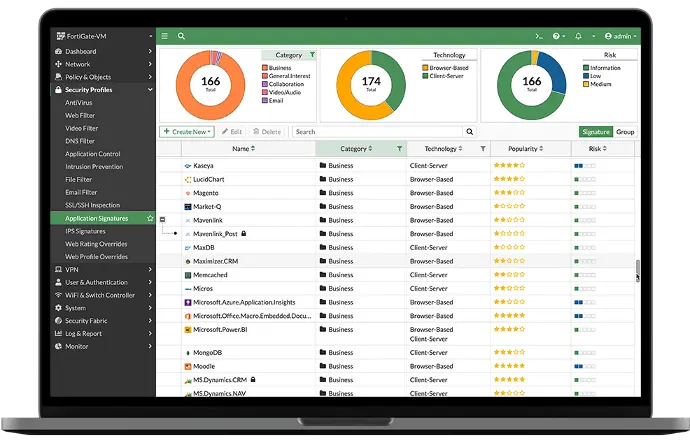
Task: Open SSL/SSH Inspection in the sidebar
Action: 92,205
